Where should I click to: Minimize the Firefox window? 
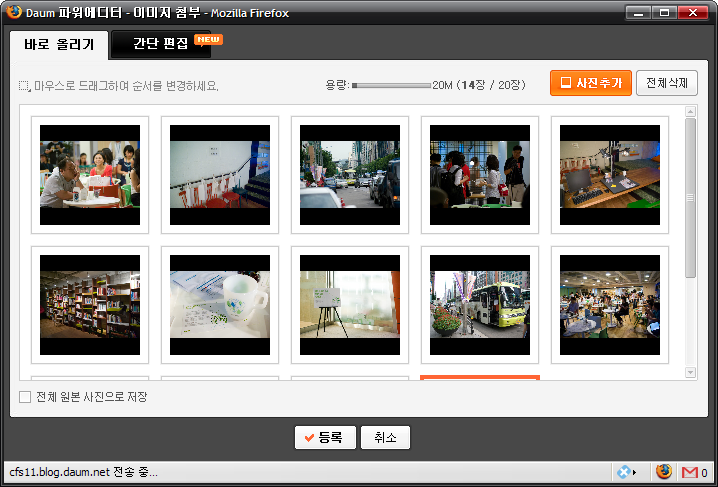[638, 12]
